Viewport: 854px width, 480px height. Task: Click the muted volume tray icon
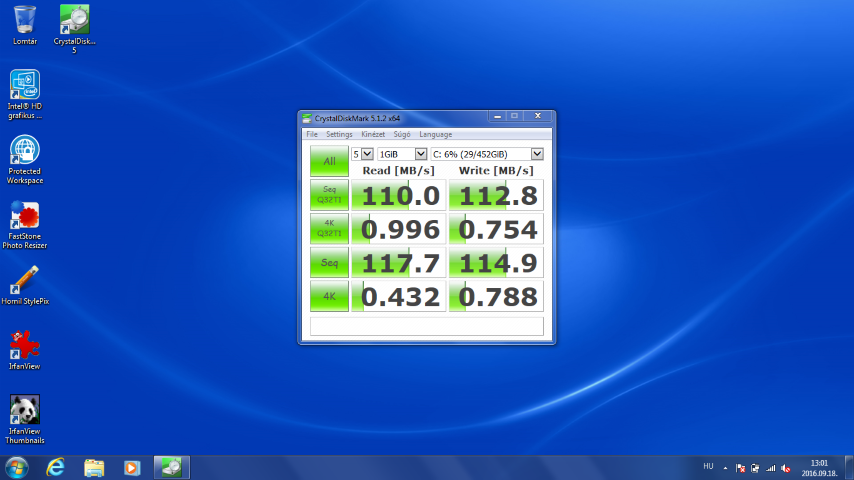(x=786, y=468)
